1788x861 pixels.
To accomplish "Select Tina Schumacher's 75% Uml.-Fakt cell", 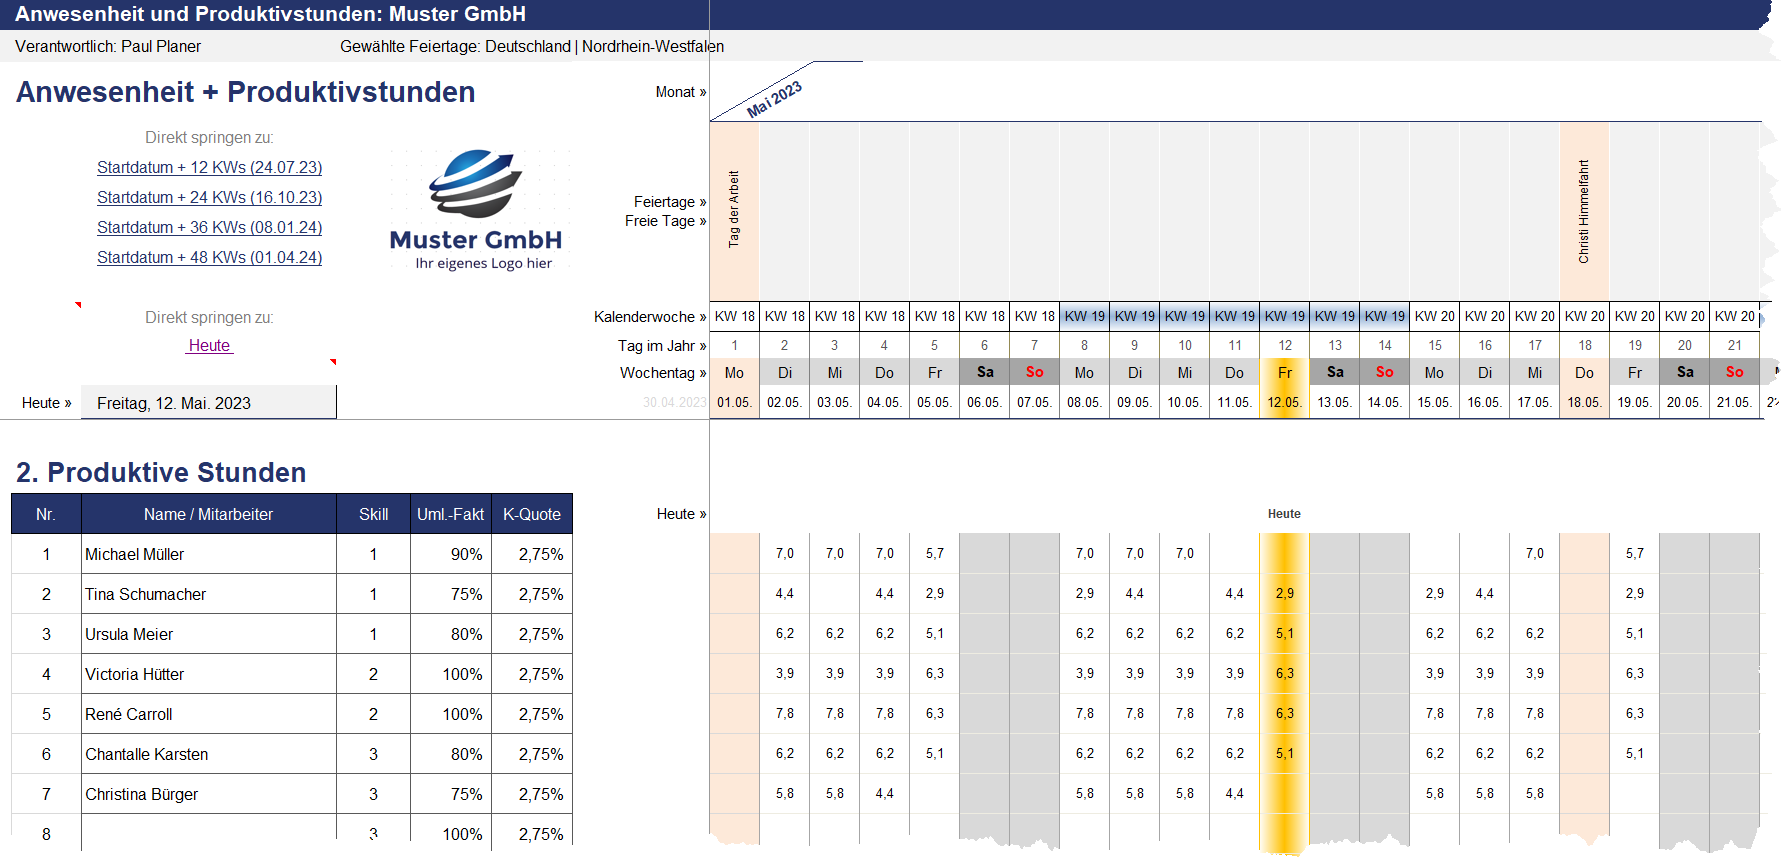I will coord(450,594).
